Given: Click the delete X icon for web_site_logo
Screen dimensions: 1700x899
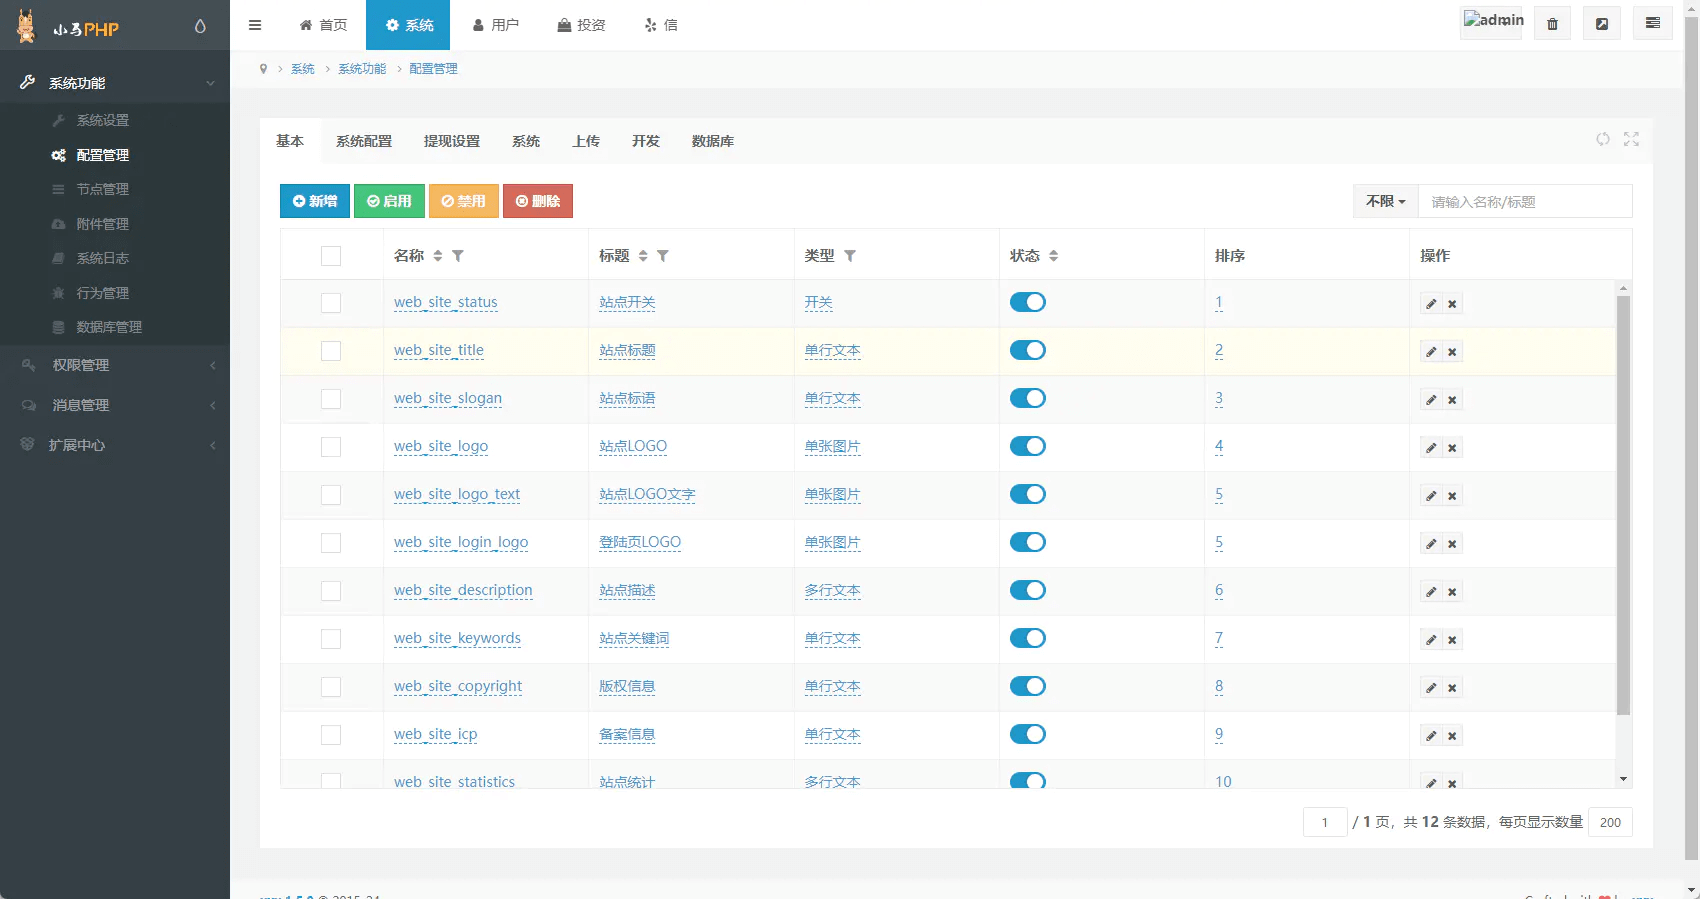Looking at the screenshot, I should point(1452,448).
